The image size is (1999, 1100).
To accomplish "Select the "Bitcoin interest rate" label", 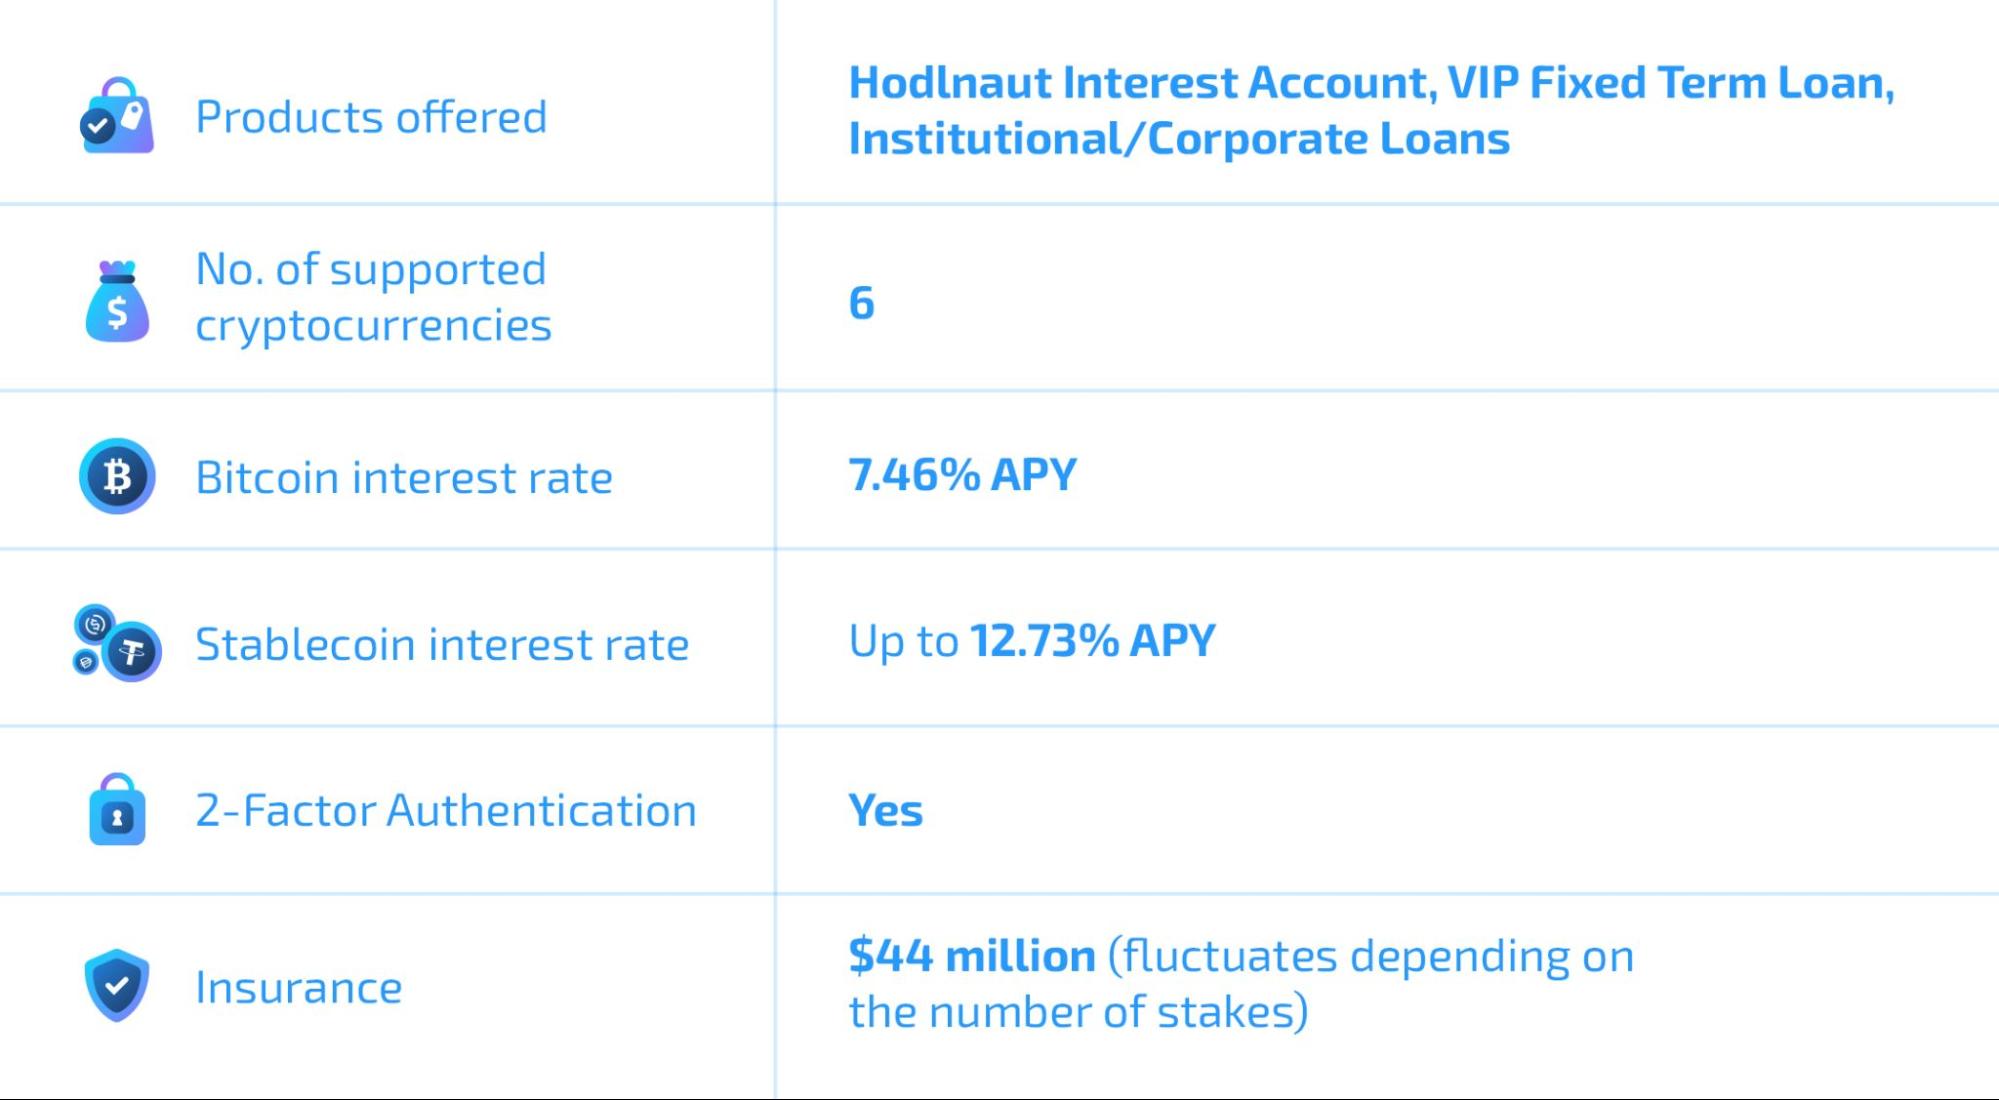I will click(x=403, y=477).
